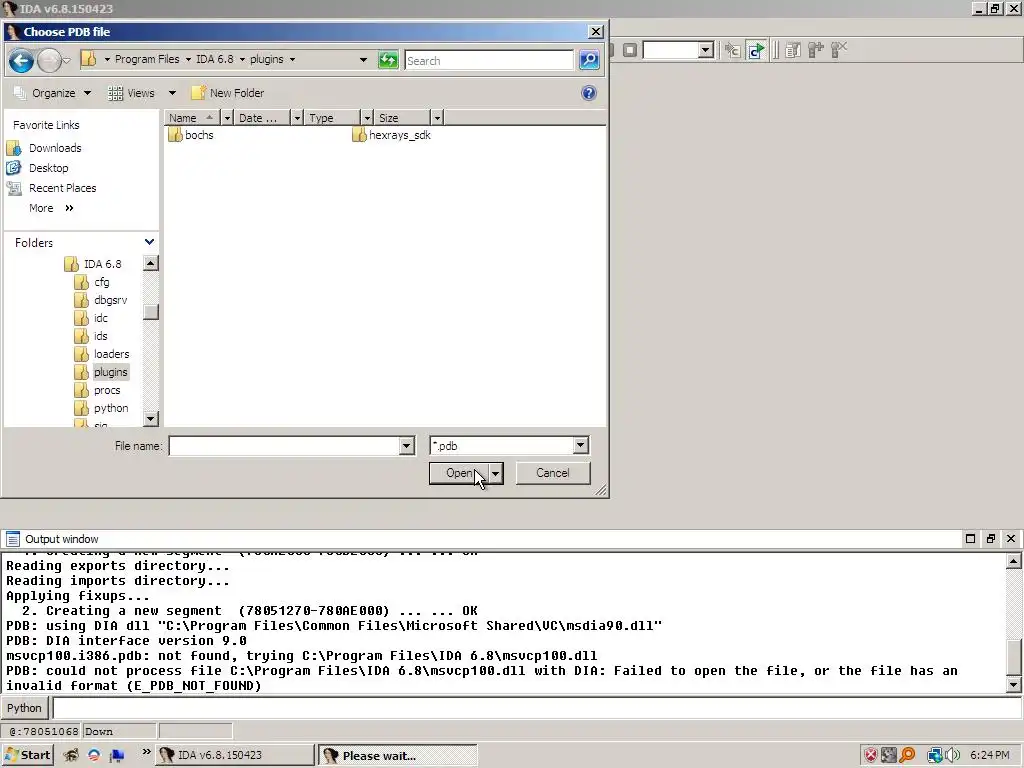Open the Views dropdown arrow
The image size is (1024, 768).
(x=172, y=93)
